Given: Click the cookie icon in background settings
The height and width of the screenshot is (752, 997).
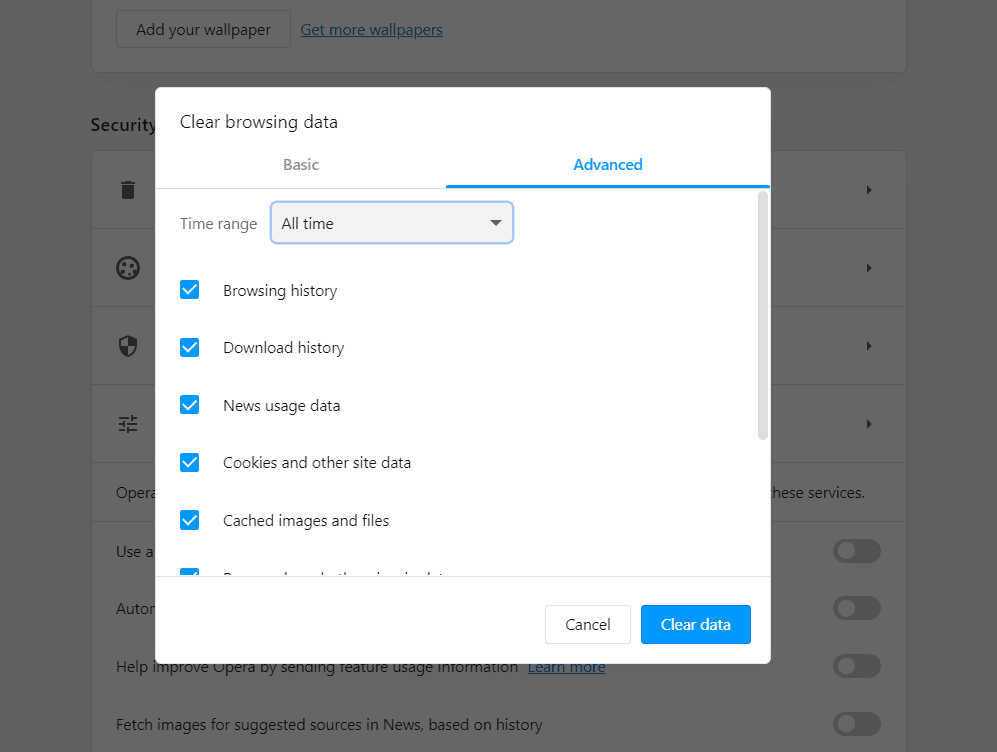Looking at the screenshot, I should pos(128,268).
